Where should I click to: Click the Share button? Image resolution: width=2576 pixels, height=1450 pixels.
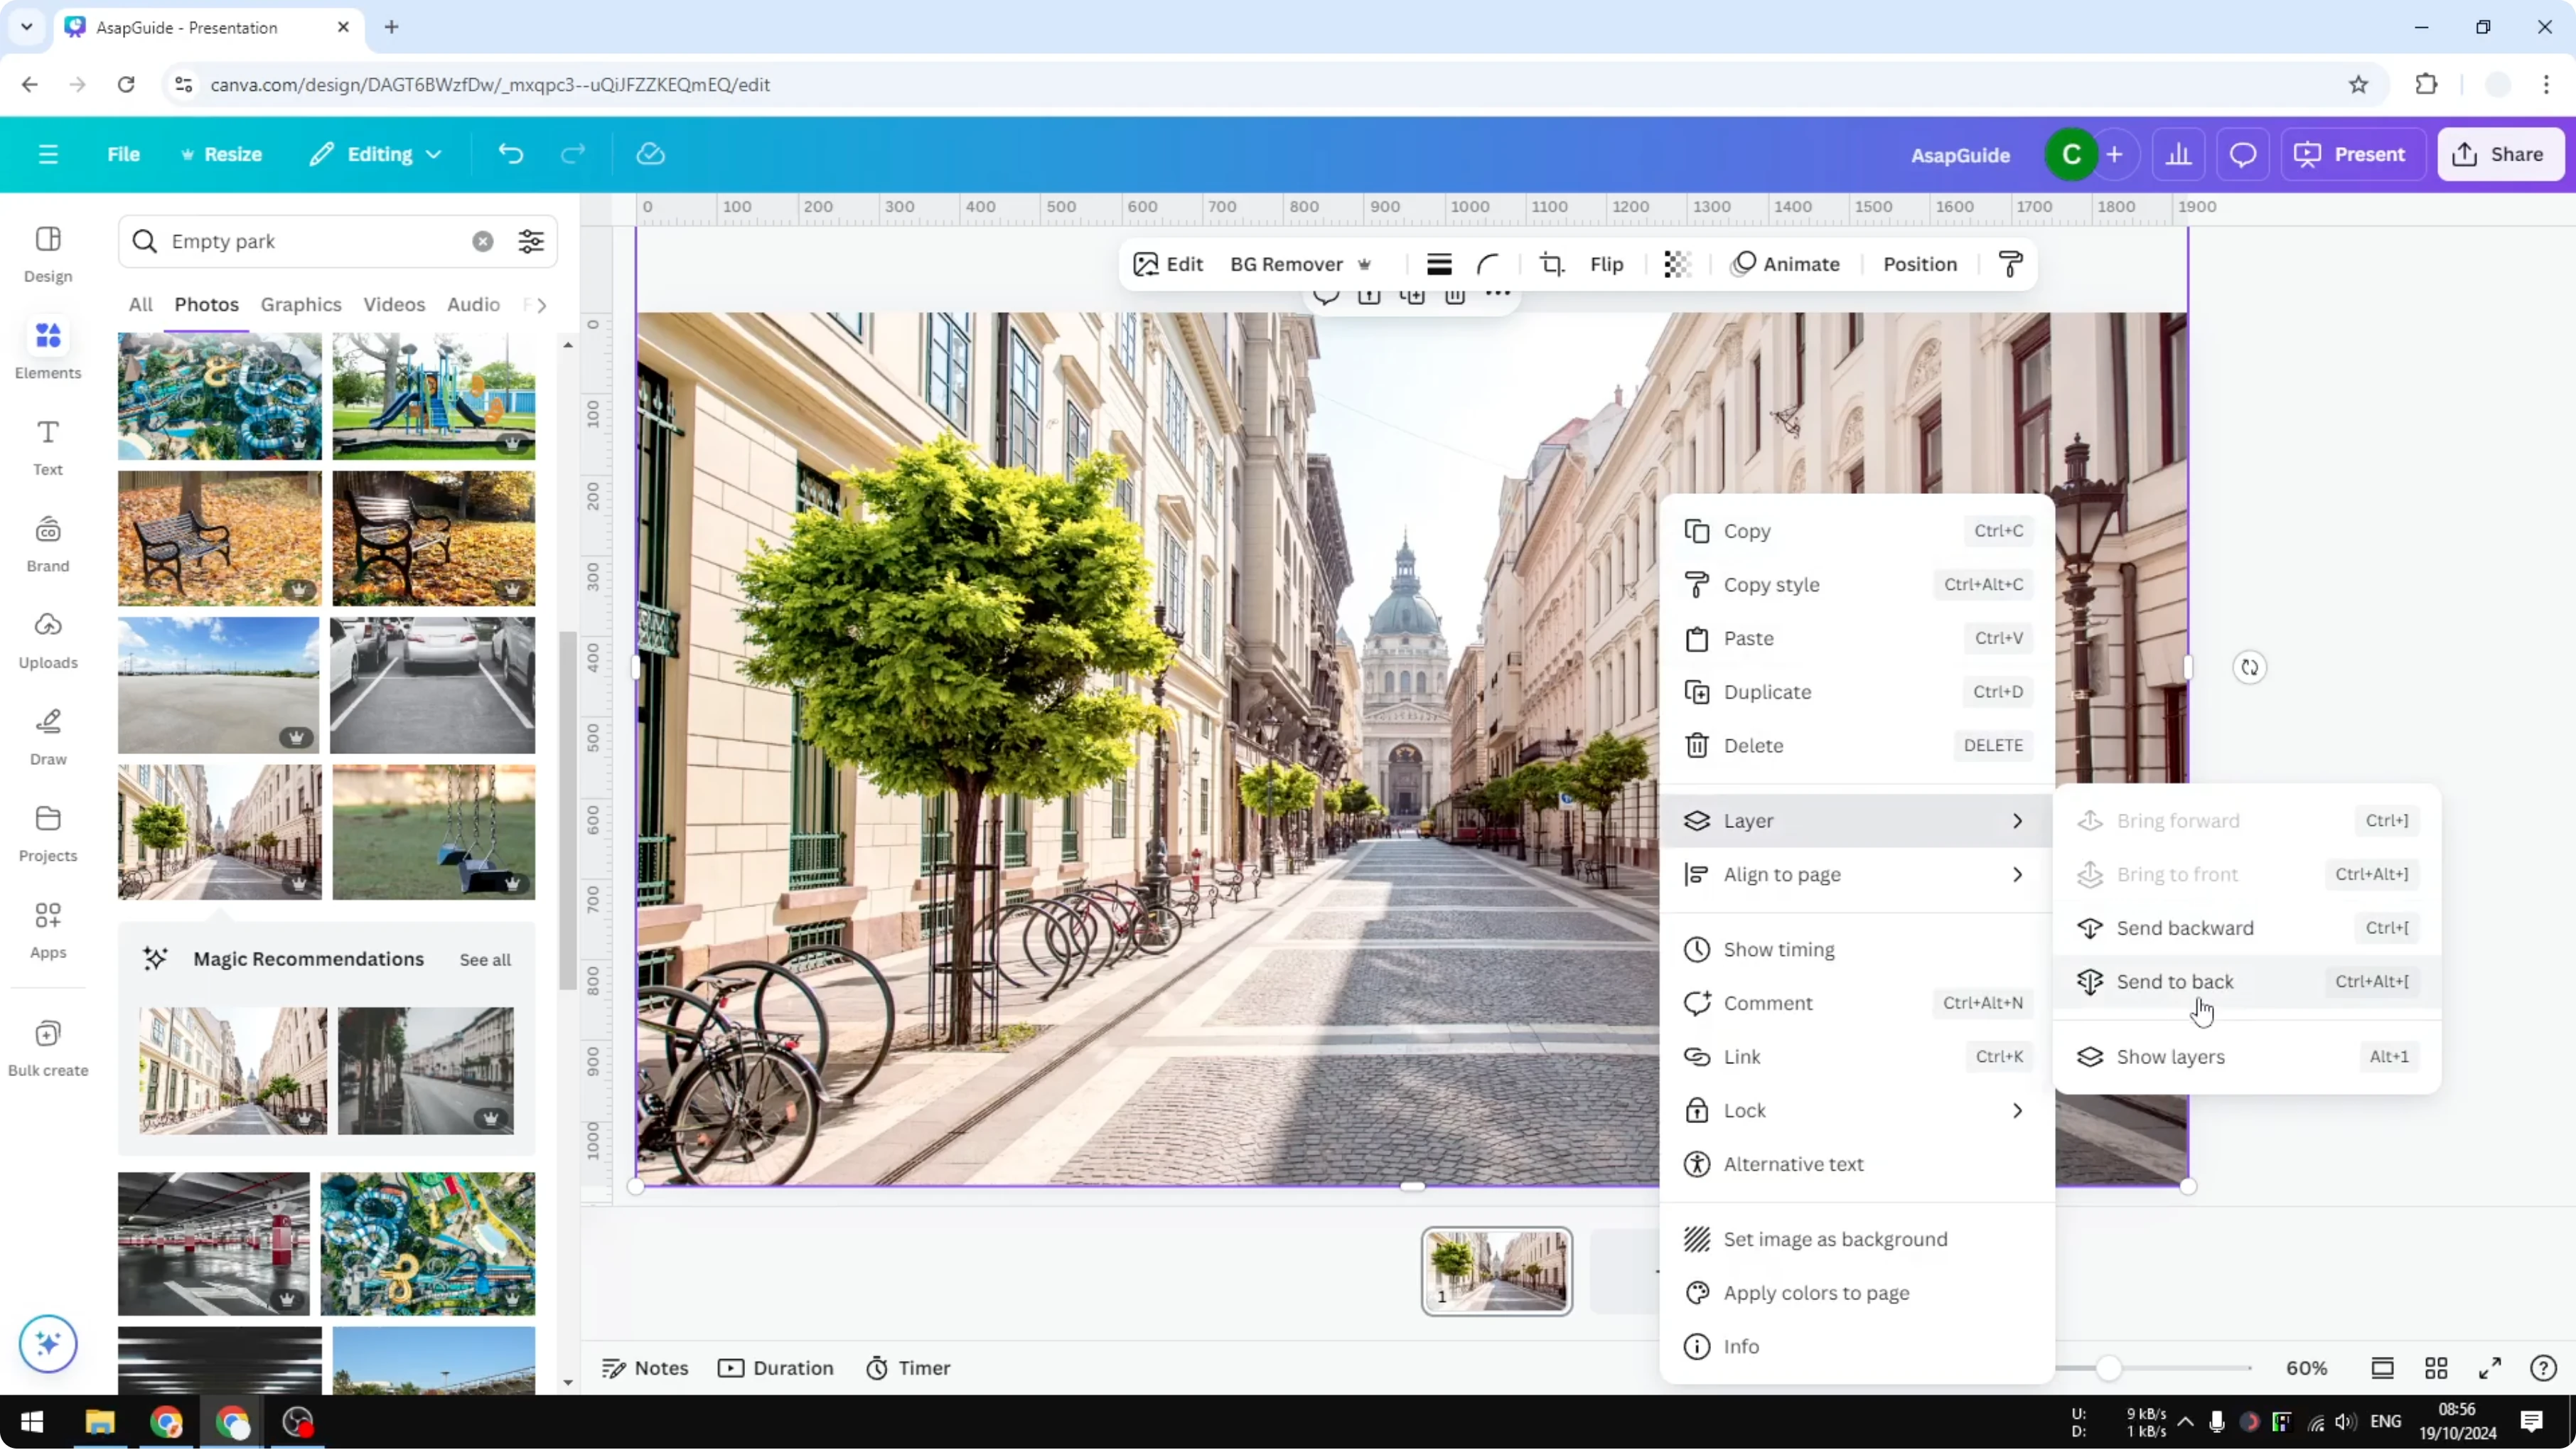pyautogui.click(x=2501, y=154)
